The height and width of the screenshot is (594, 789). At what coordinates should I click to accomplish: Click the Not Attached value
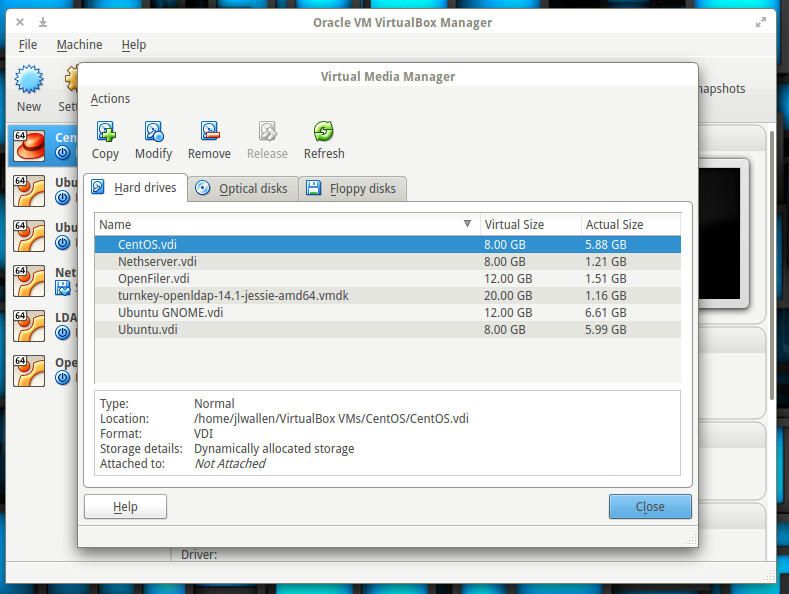230,464
